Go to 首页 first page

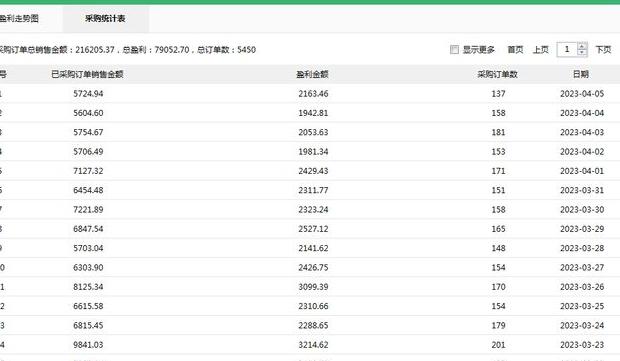click(x=515, y=49)
